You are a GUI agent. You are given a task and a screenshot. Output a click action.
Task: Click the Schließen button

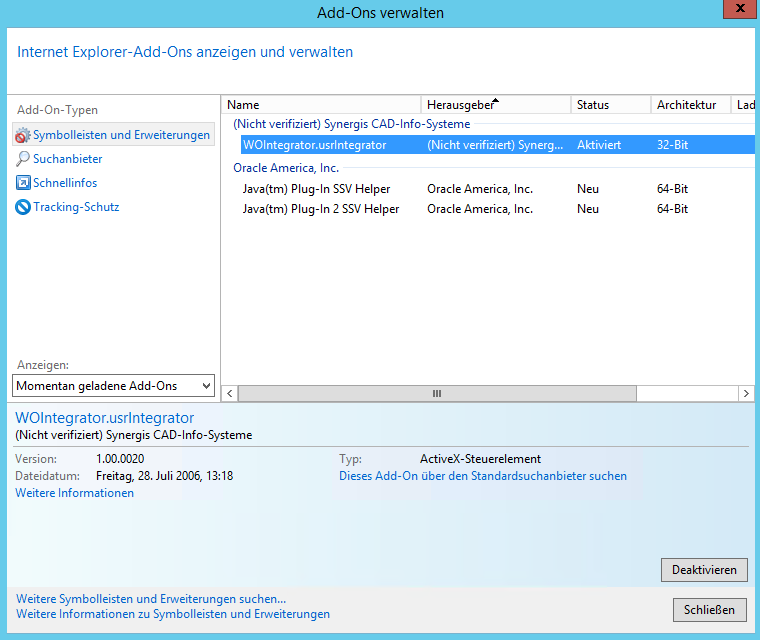tap(710, 610)
